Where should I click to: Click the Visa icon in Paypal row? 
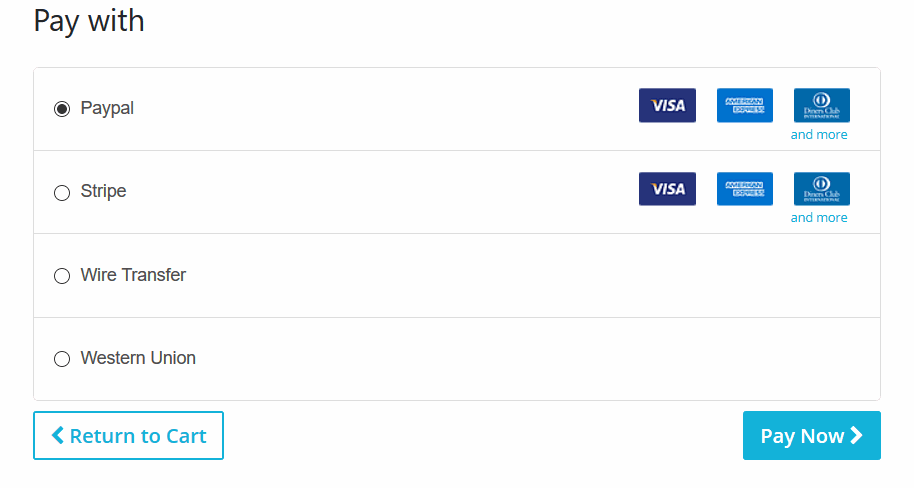[x=667, y=105]
